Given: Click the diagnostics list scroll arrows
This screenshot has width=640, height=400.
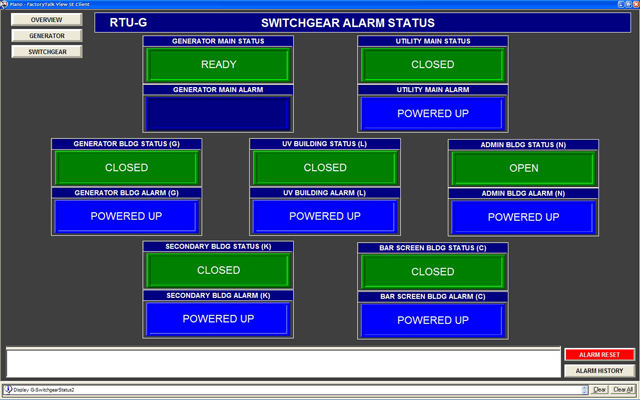Looking at the screenshot, I should click(x=583, y=389).
